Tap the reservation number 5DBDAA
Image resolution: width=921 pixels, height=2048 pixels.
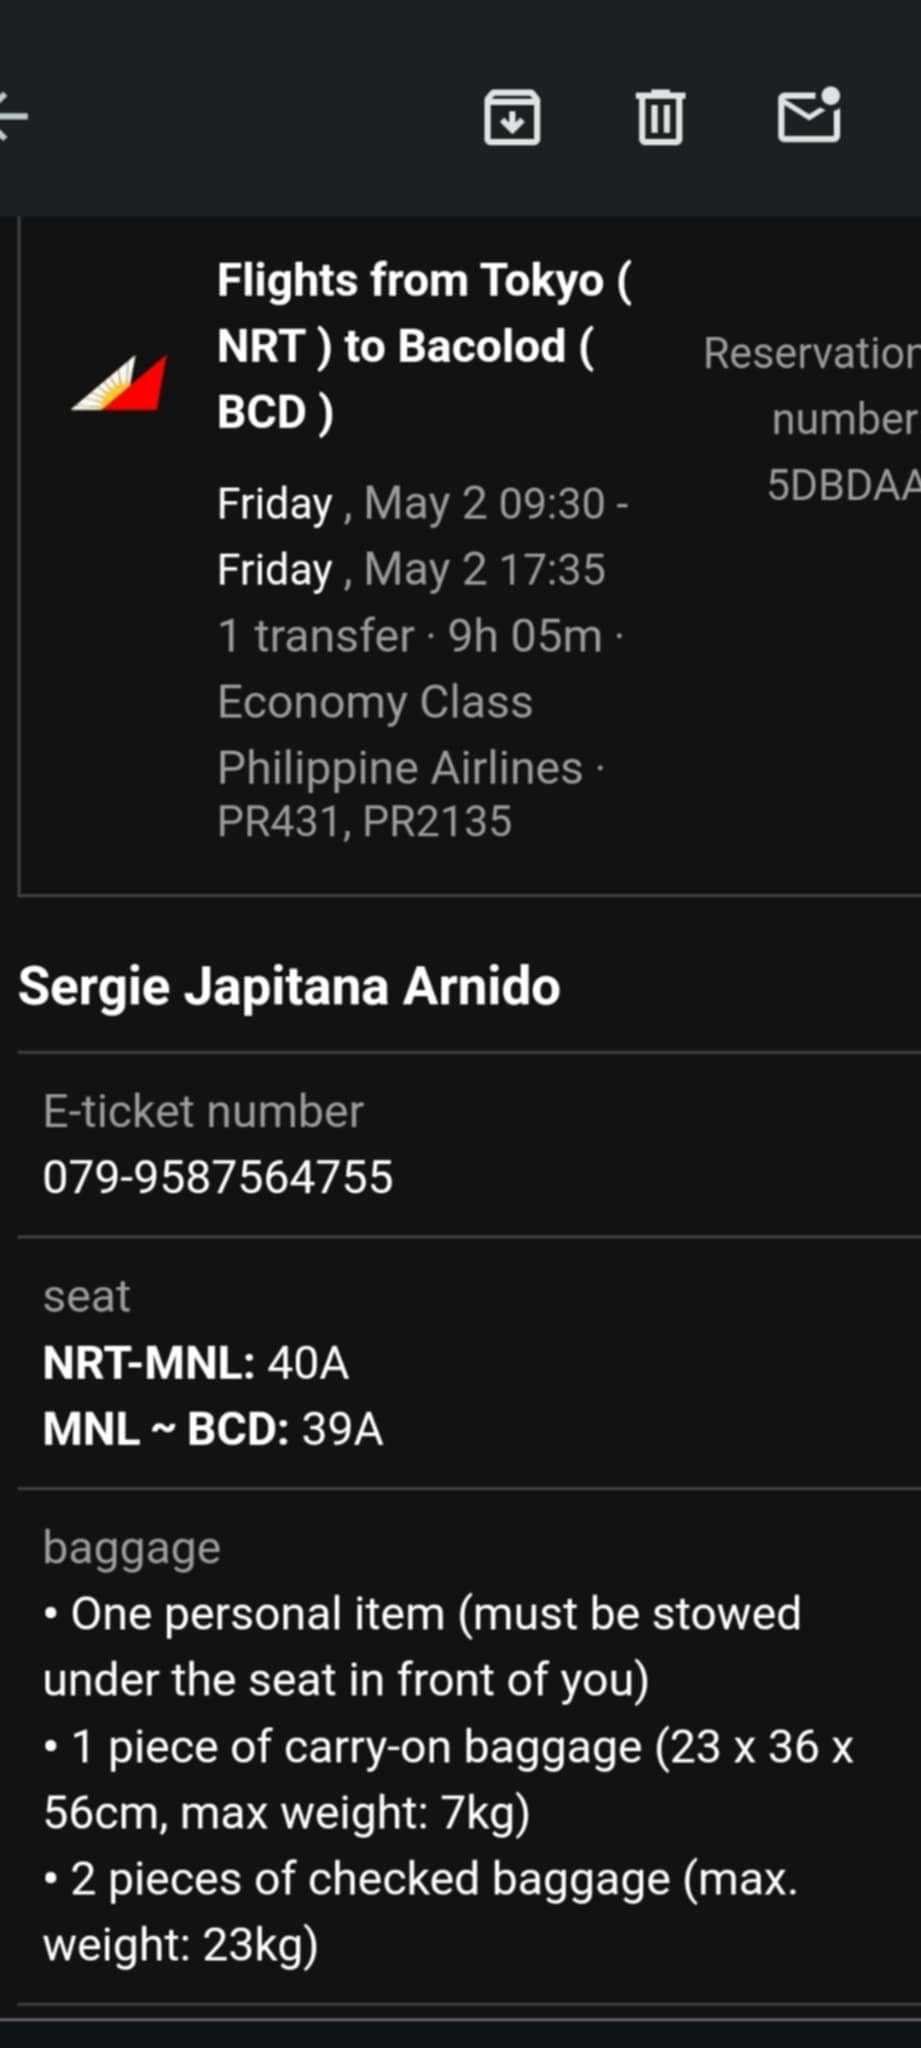click(842, 485)
